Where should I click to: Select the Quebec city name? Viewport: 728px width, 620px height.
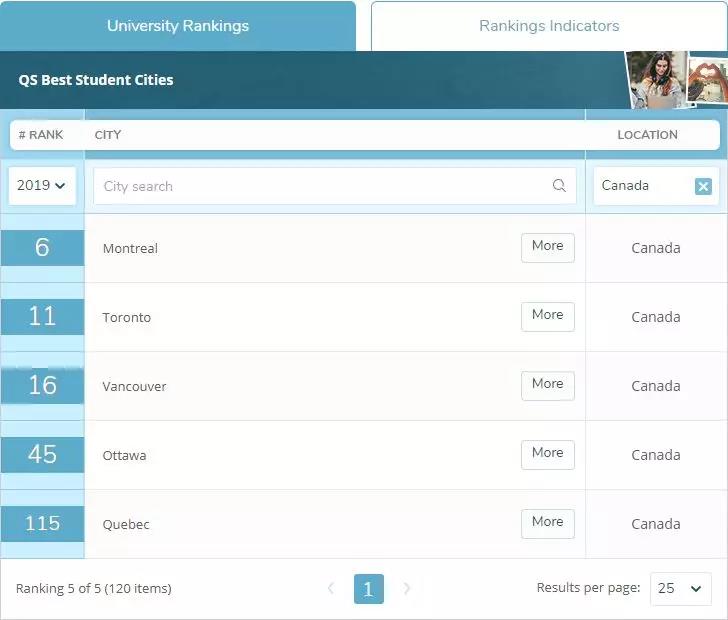click(x=126, y=524)
